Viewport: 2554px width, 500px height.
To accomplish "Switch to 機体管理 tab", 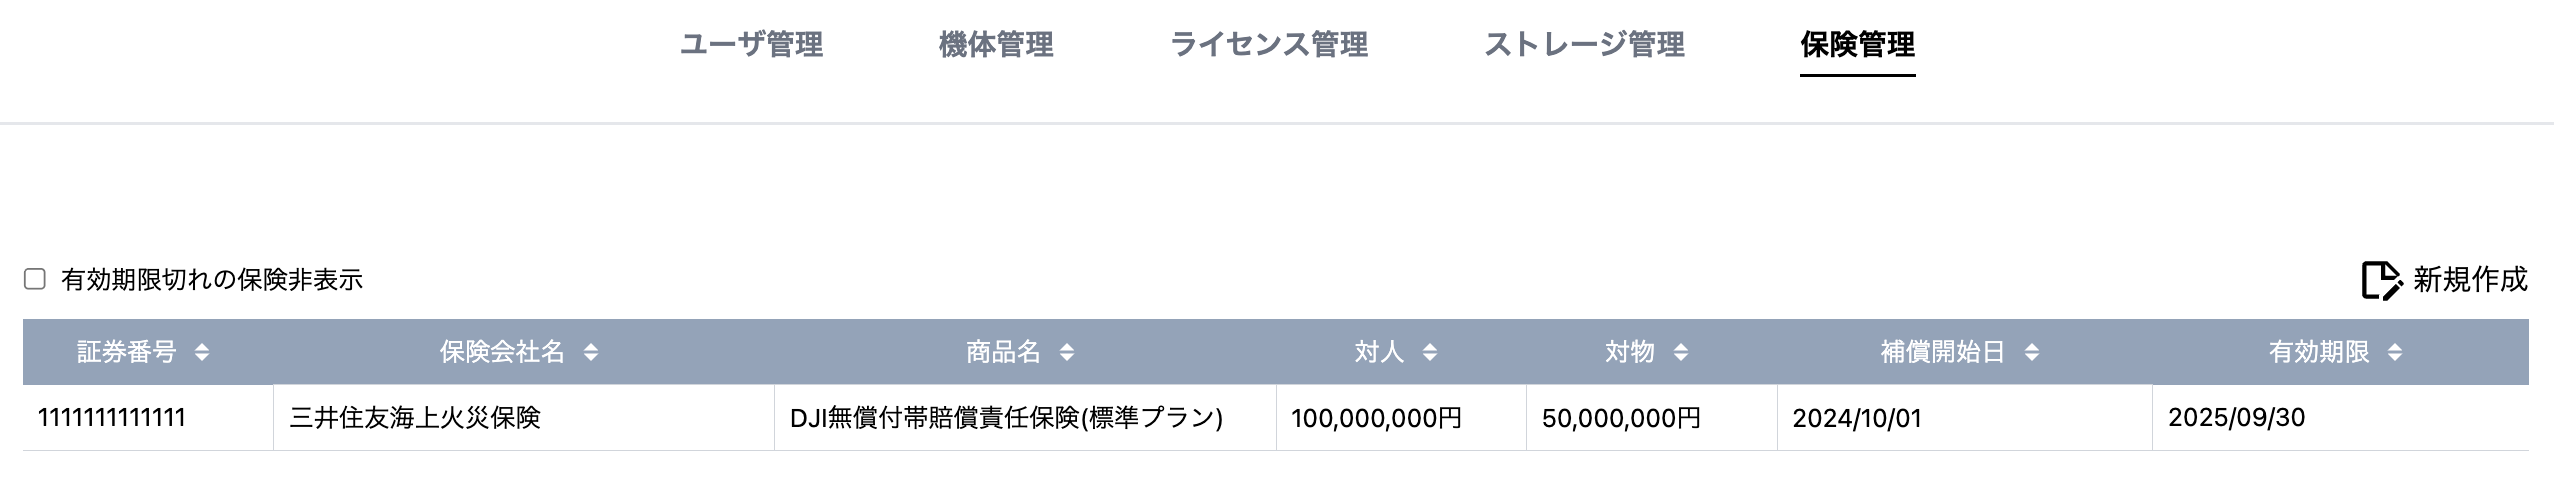I will [x=996, y=45].
